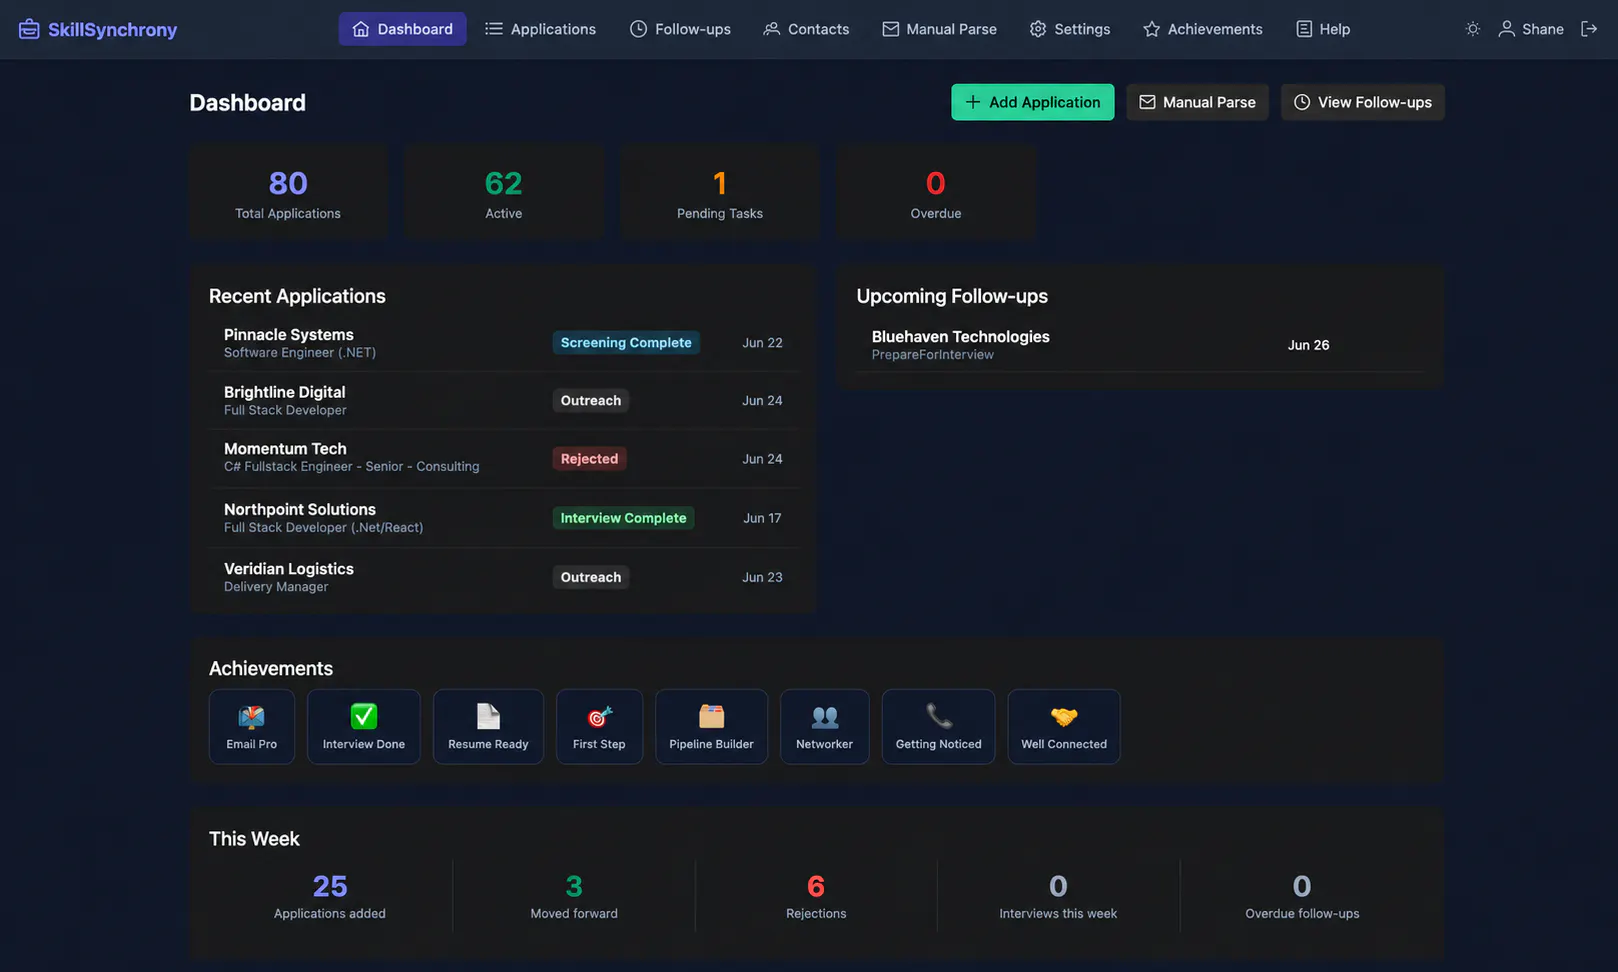The height and width of the screenshot is (972, 1618).
Task: Click the 1 Pending Tasks card
Action: [x=720, y=192]
